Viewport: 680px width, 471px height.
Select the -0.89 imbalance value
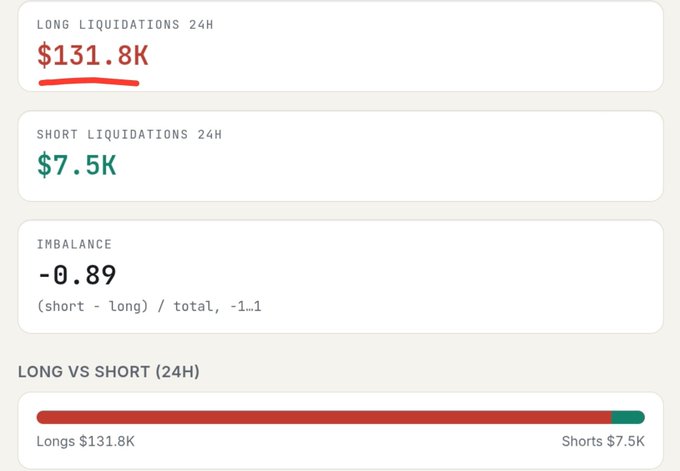[77, 275]
